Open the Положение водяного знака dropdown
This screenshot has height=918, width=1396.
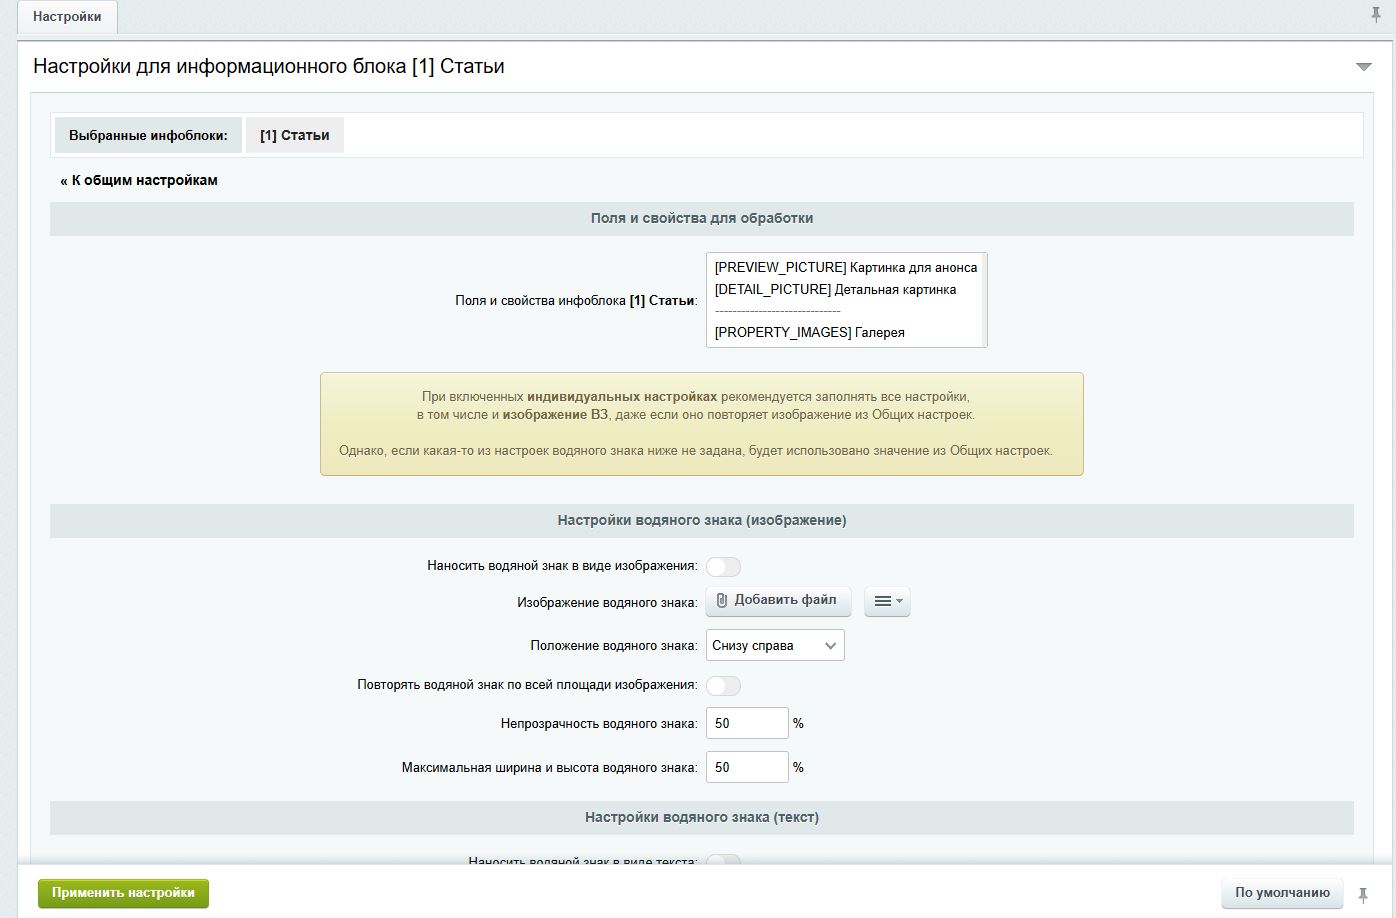[x=774, y=646]
